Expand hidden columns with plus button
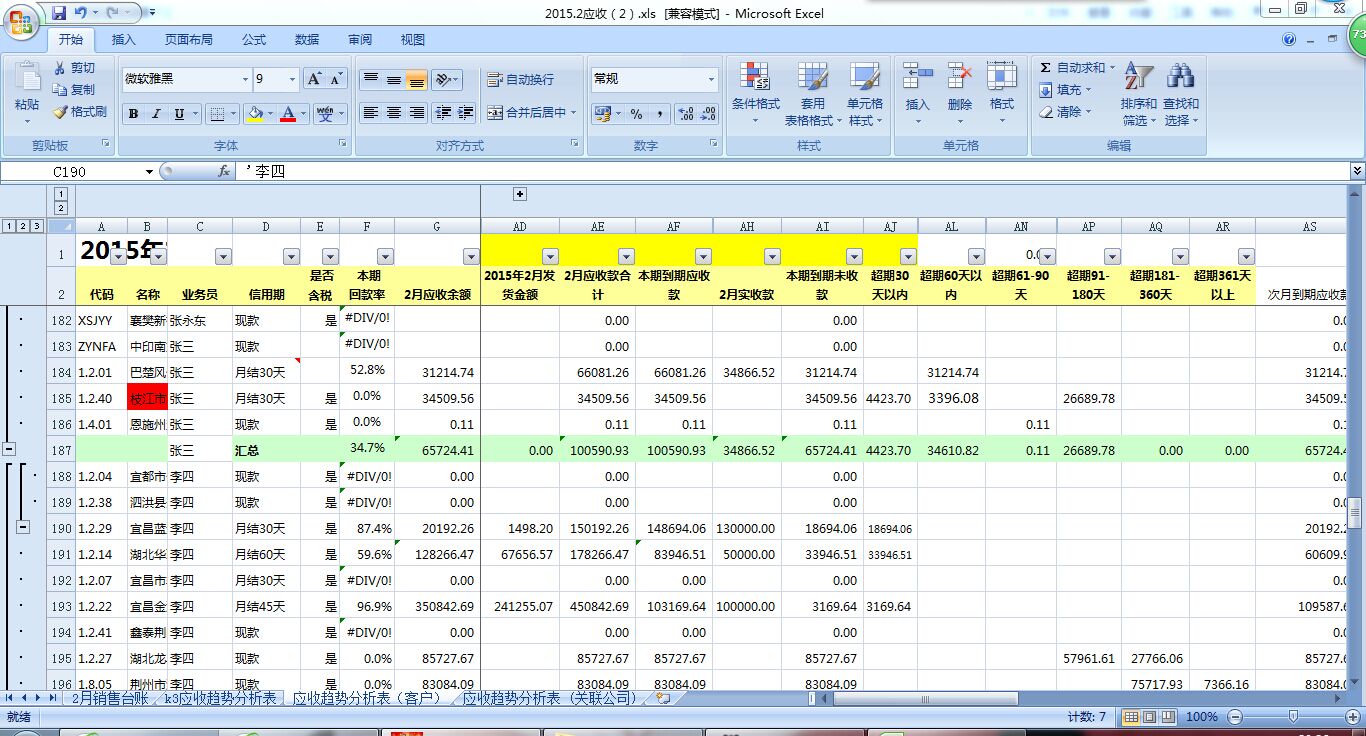The width and height of the screenshot is (1366, 736). click(x=520, y=194)
